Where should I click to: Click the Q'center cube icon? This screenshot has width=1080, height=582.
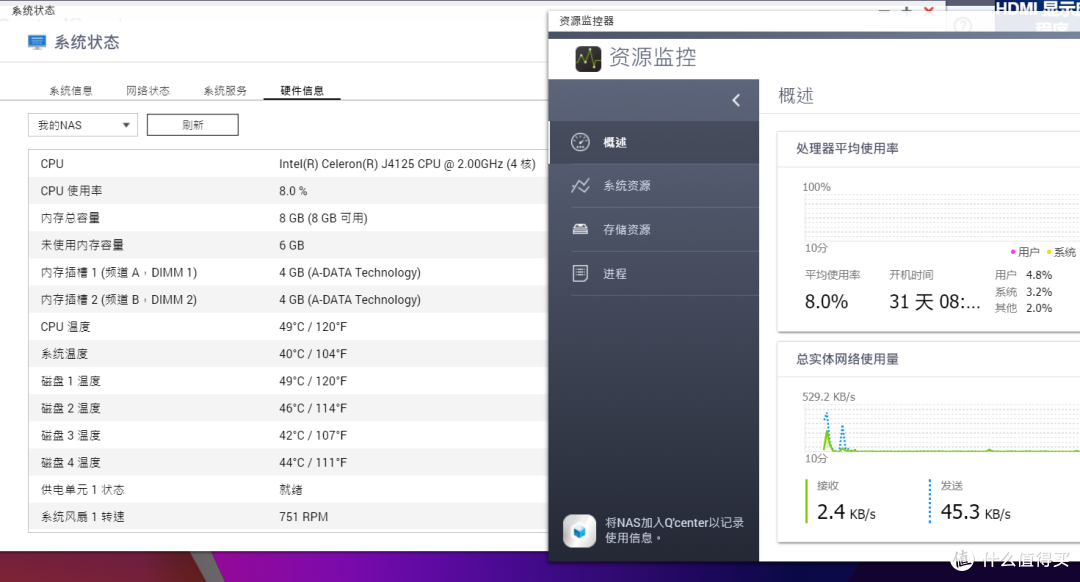click(579, 530)
